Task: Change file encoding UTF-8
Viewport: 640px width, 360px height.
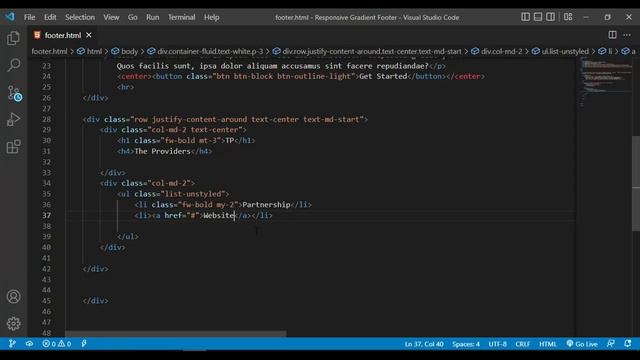Action: 497,344
